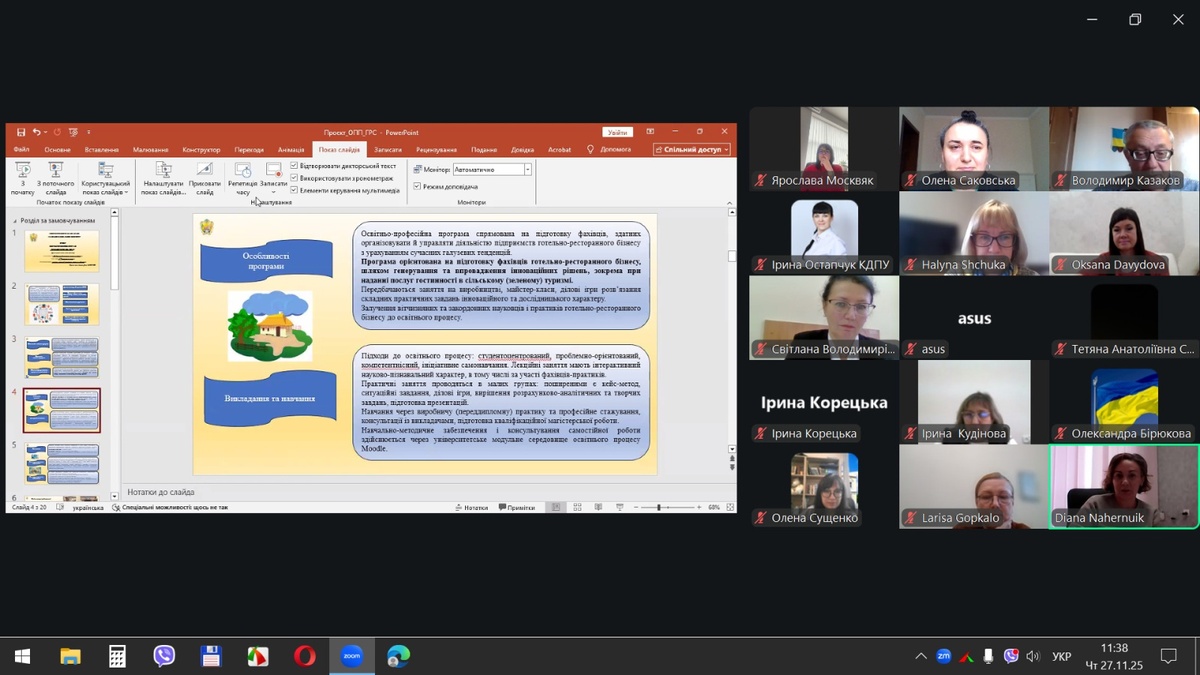Screen dimensions: 1200x675
Task: Open the Записати recording dropdown arrow
Action: point(273,192)
